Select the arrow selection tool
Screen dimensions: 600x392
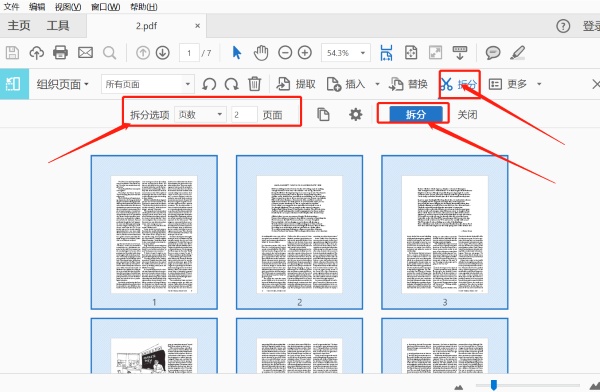(x=237, y=52)
